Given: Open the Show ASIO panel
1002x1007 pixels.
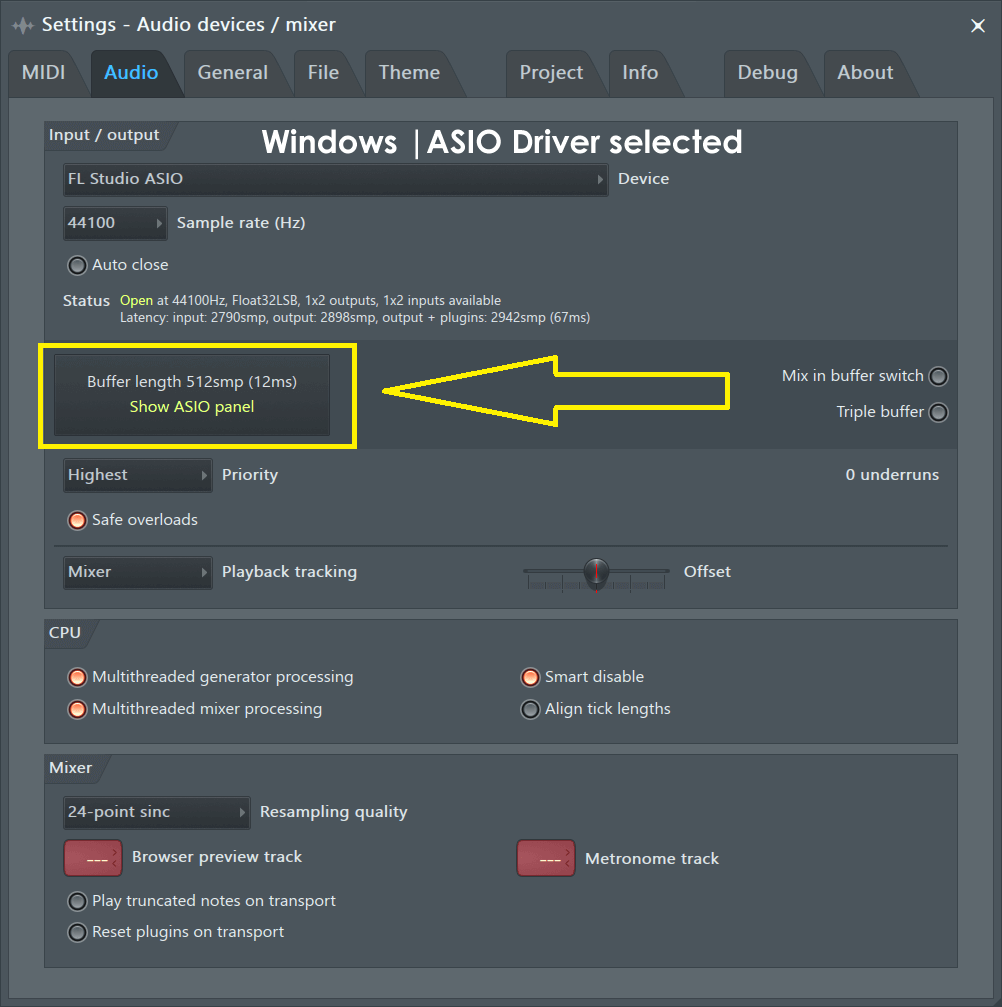Looking at the screenshot, I should tap(191, 407).
